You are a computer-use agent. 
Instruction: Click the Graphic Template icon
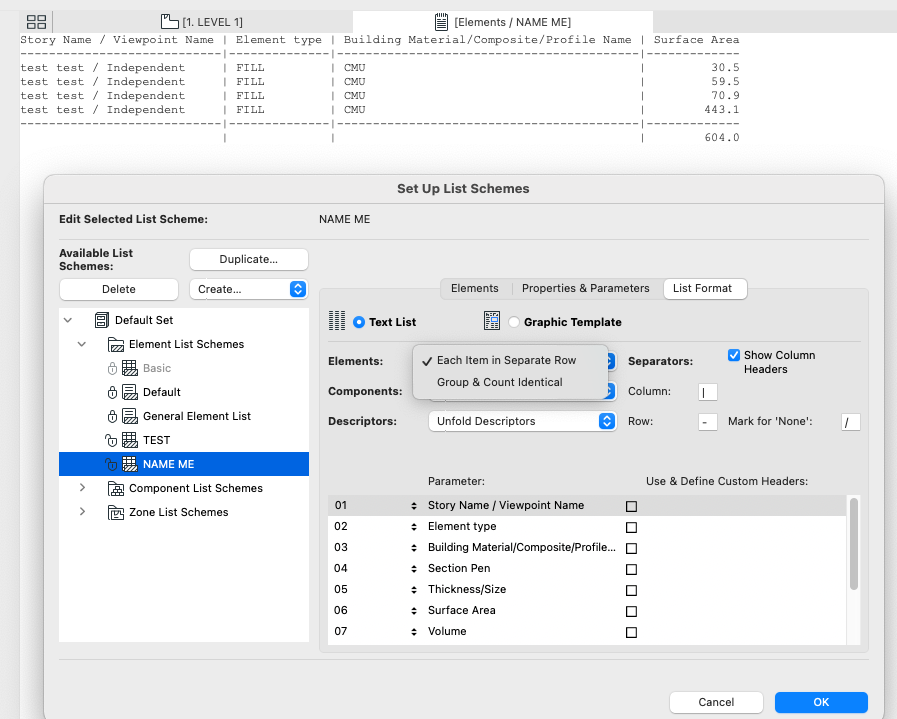pyautogui.click(x=492, y=321)
